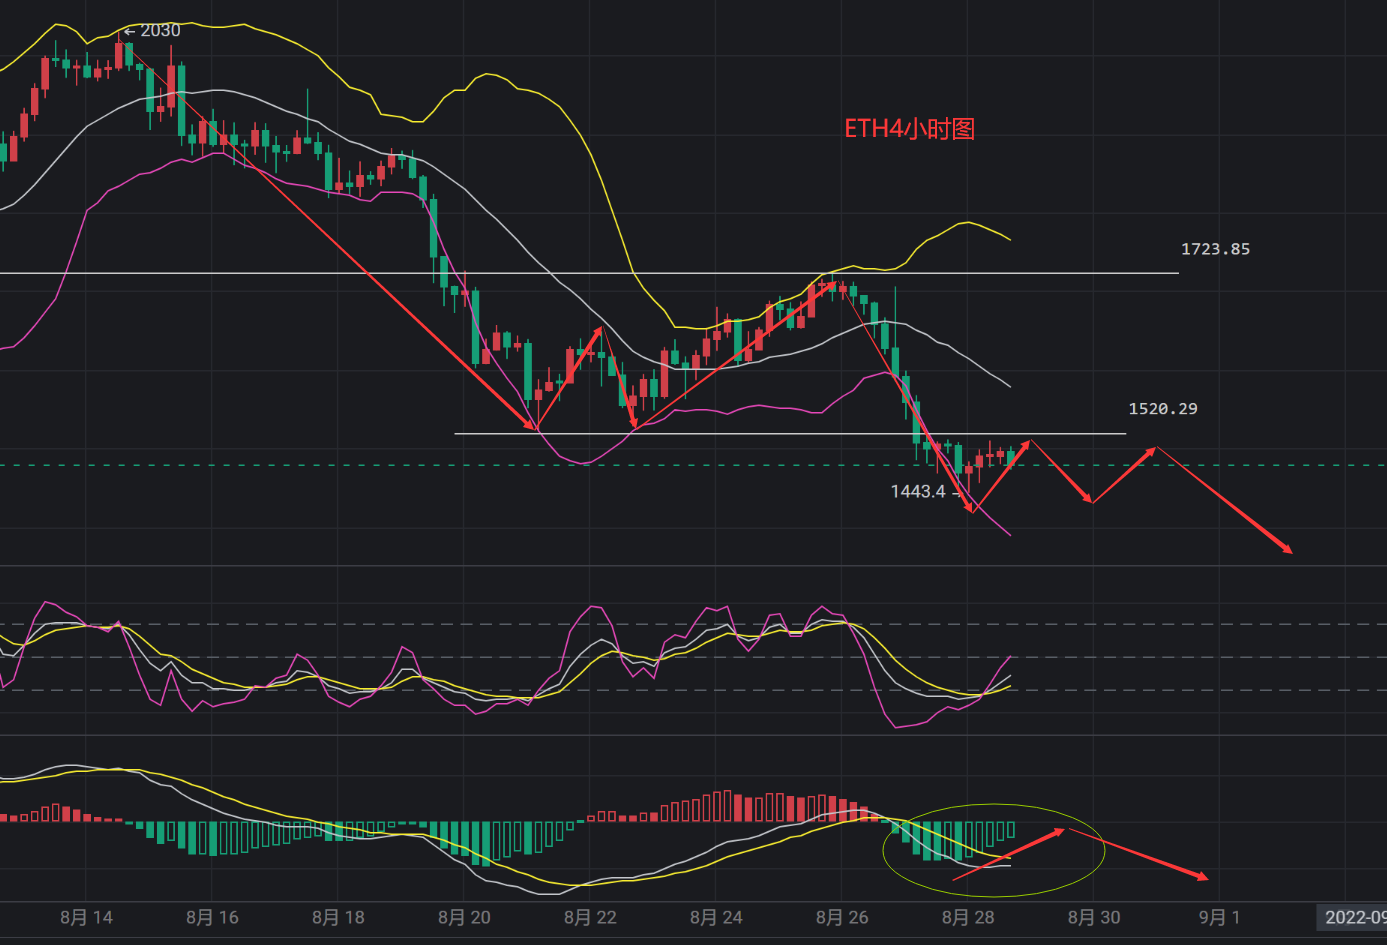1387x945 pixels.
Task: Pick the 8月 24 date axis label
Action: [716, 917]
